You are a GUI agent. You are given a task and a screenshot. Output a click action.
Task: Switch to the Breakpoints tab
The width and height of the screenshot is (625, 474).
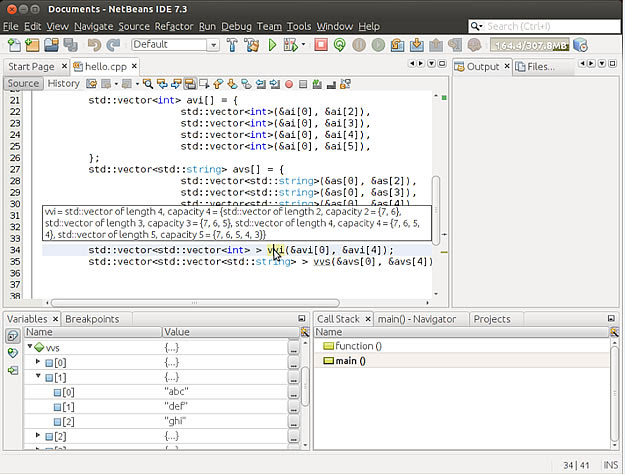92,319
